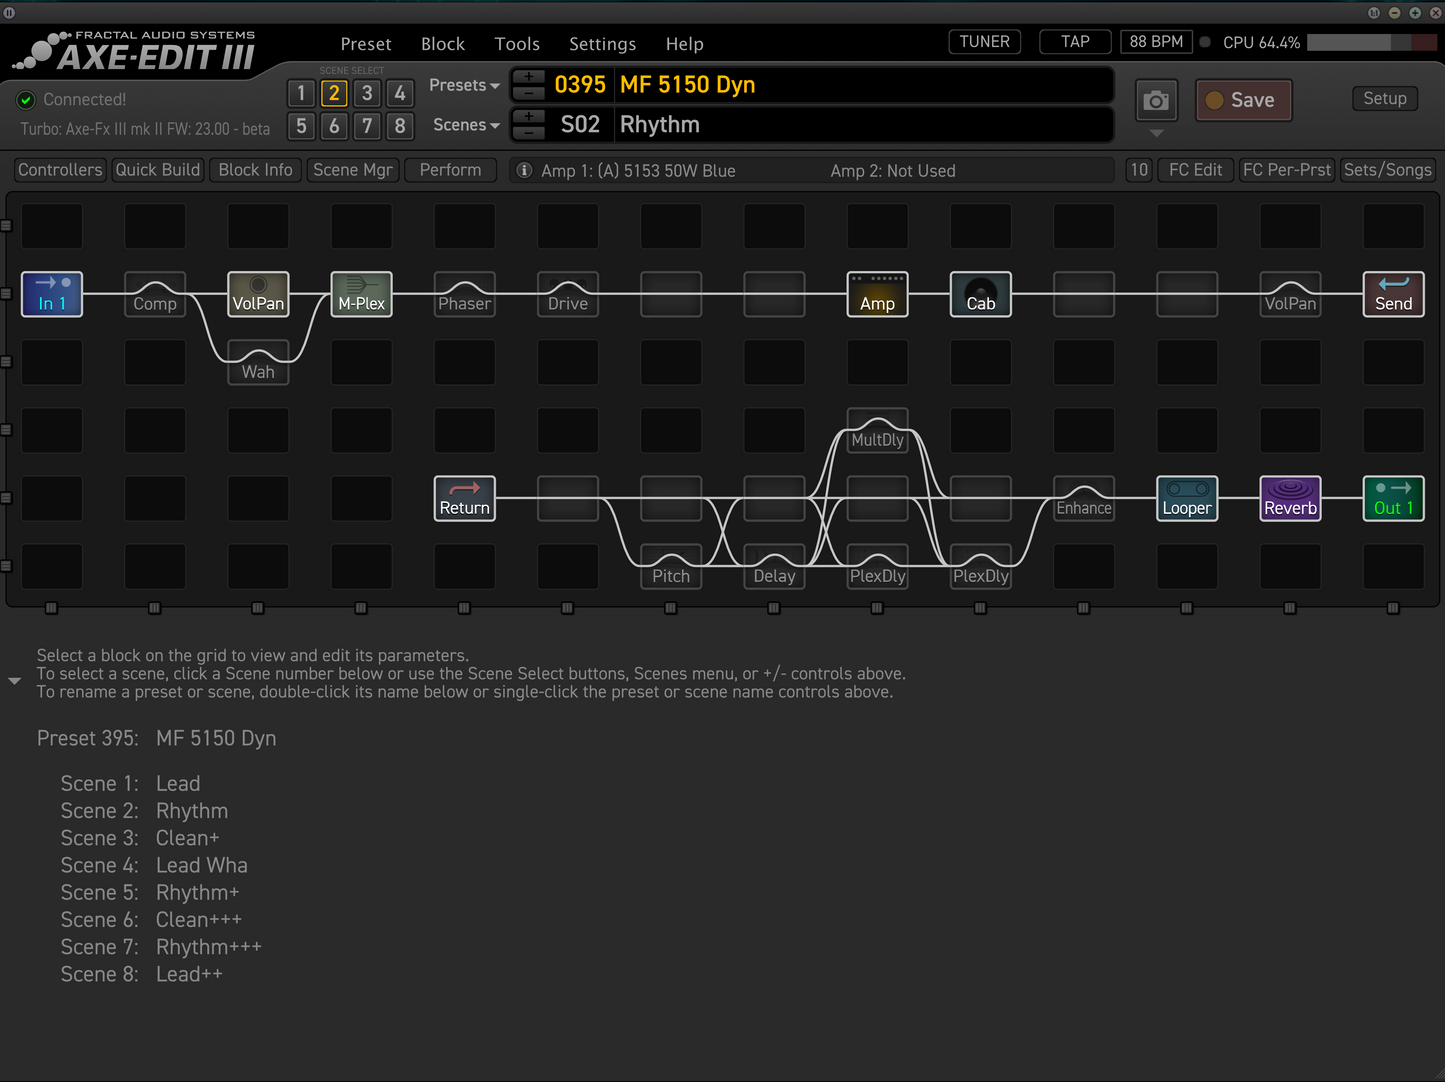Select the Amp block
This screenshot has width=1445, height=1082.
click(877, 294)
